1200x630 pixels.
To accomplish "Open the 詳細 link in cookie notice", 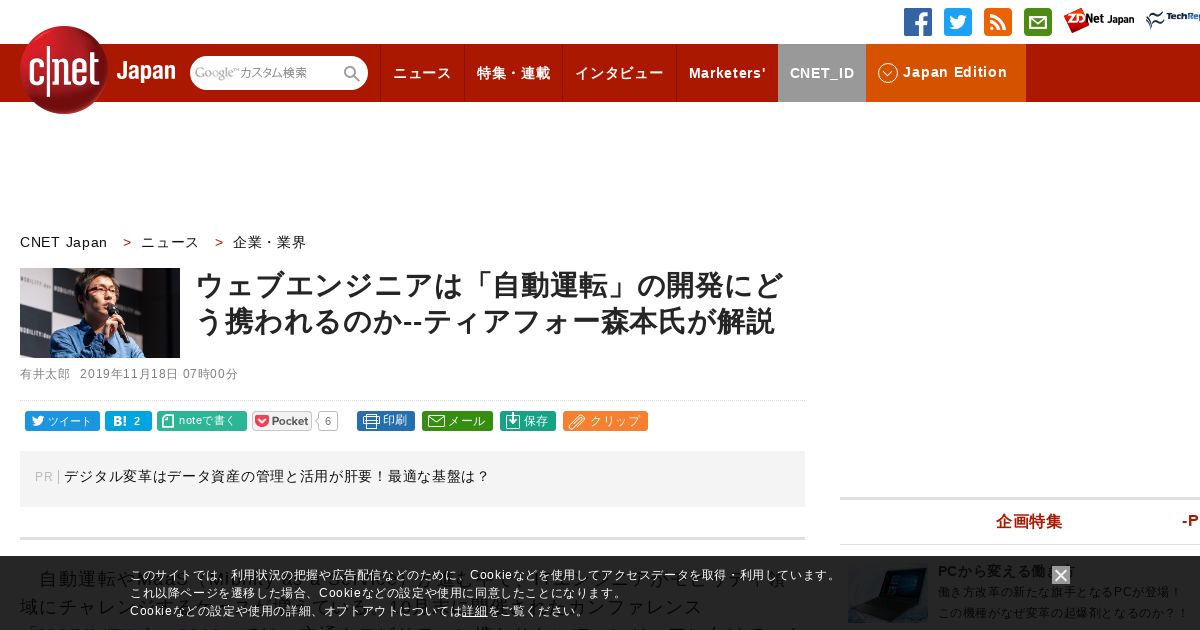I will pyautogui.click(x=475, y=611).
